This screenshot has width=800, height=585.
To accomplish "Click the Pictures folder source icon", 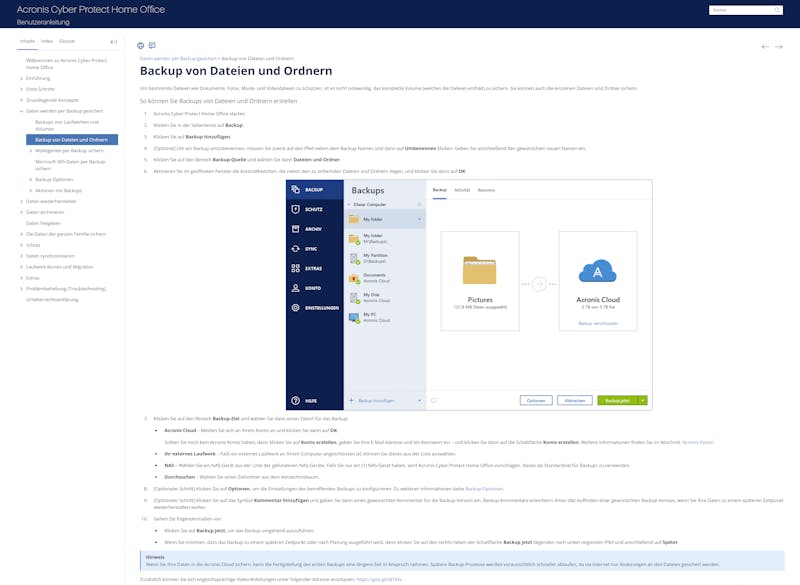I will click(x=480, y=270).
